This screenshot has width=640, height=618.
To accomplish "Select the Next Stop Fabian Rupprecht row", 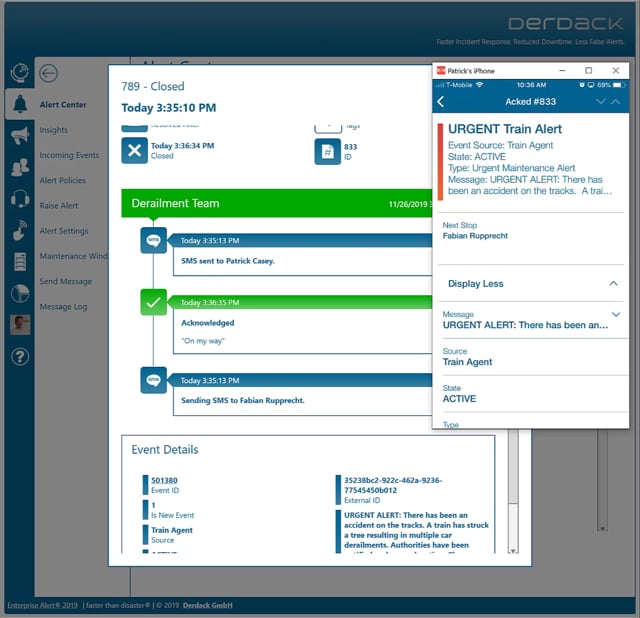I will coord(531,239).
